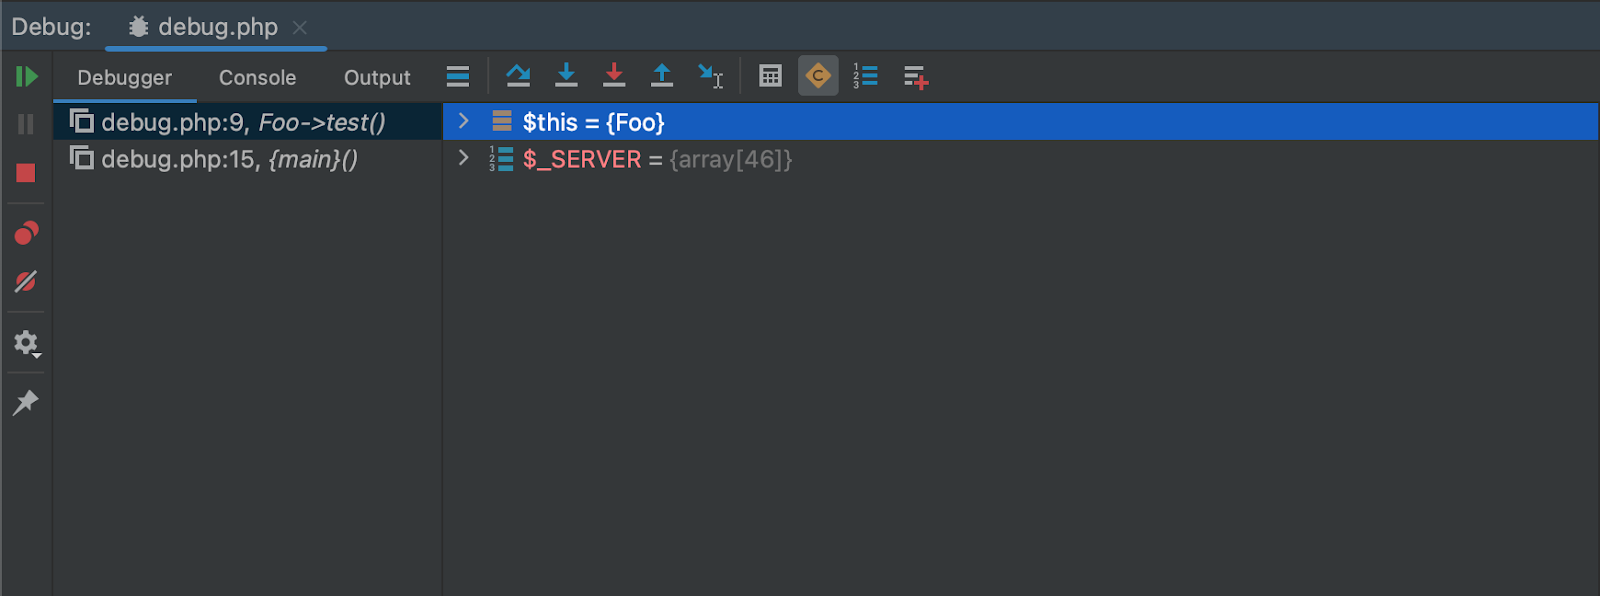Step into the function
This screenshot has height=596, width=1600.
click(x=566, y=76)
